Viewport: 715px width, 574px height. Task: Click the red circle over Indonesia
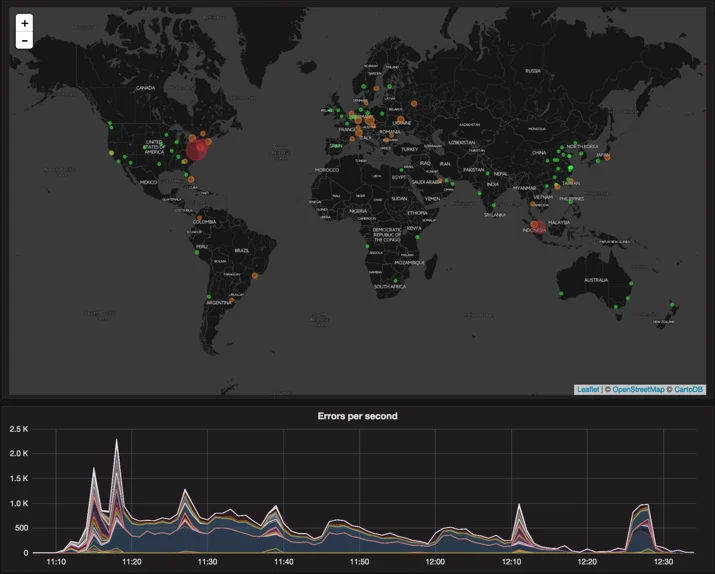tap(540, 227)
